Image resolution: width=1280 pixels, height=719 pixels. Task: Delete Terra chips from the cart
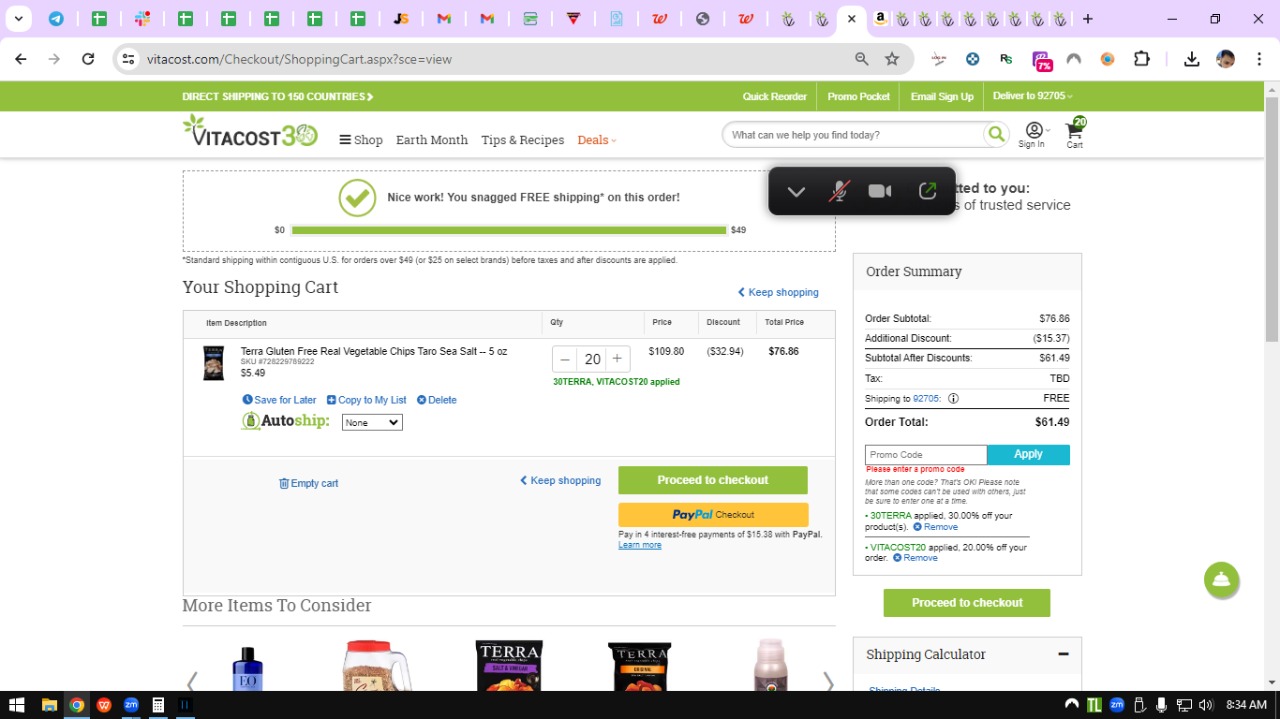pyautogui.click(x=436, y=400)
